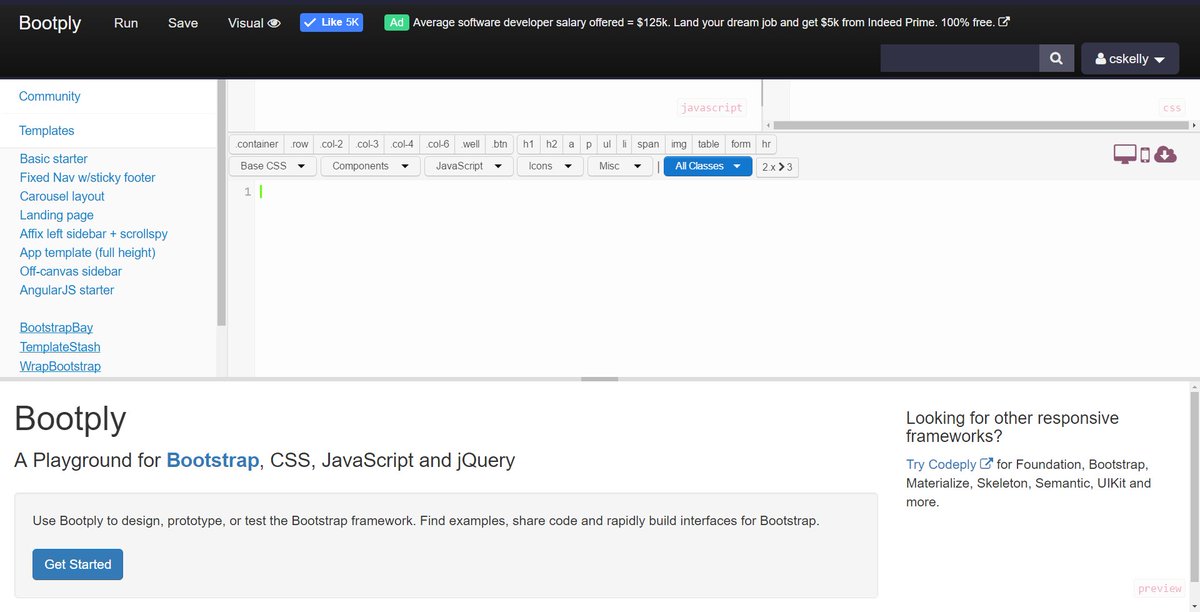Screen dimensions: 1200x612
Task: Open the All Classes dropdown
Action: (x=708, y=166)
